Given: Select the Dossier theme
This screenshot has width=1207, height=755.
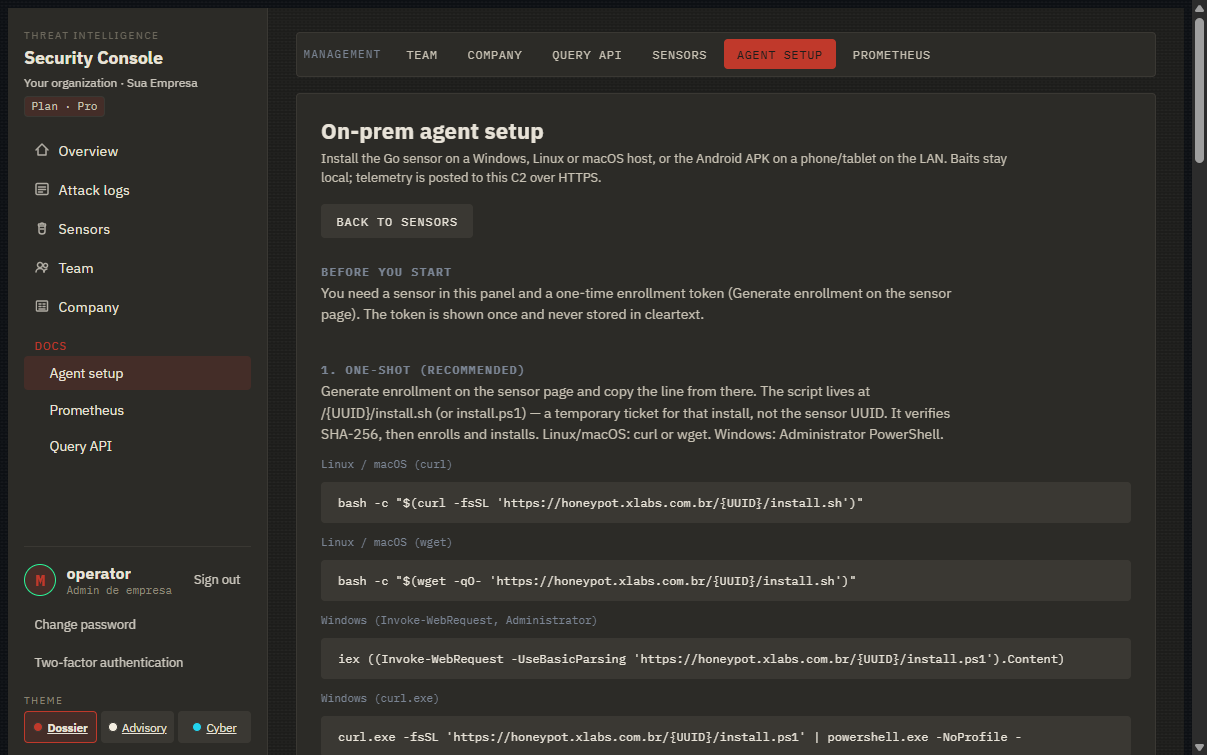Looking at the screenshot, I should pyautogui.click(x=60, y=727).
